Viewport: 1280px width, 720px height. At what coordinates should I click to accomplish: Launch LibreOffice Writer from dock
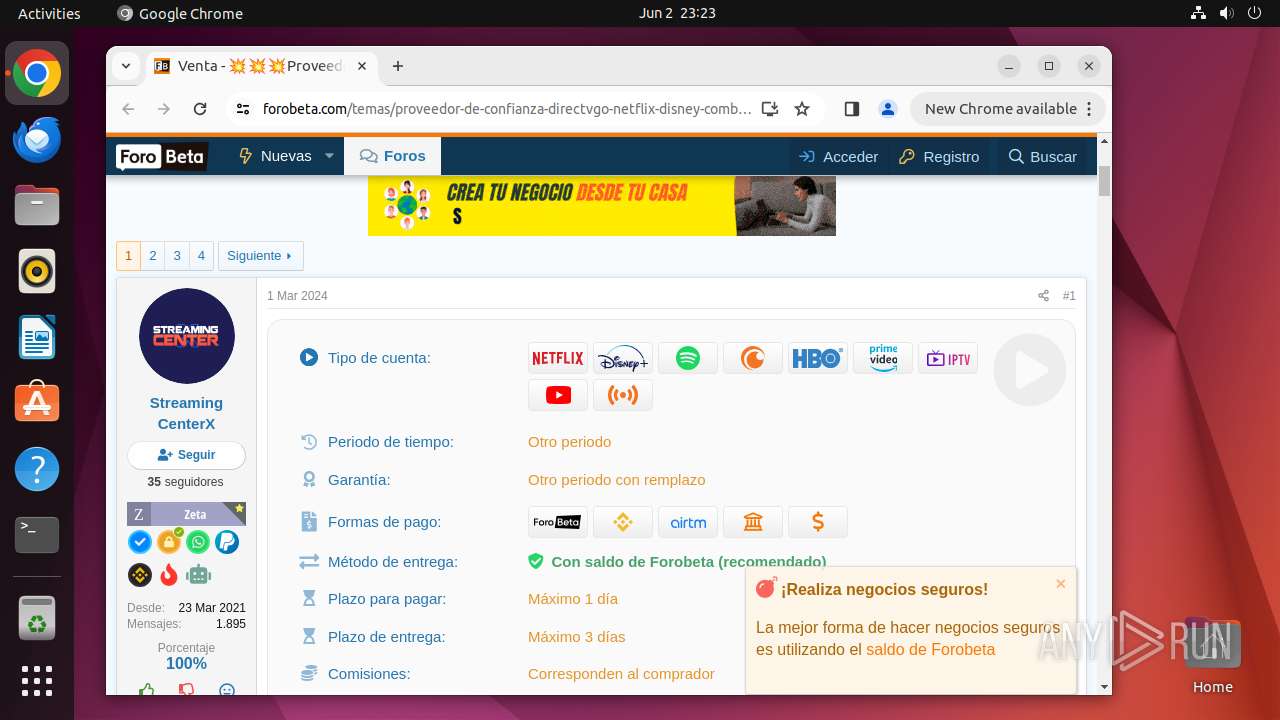37,337
